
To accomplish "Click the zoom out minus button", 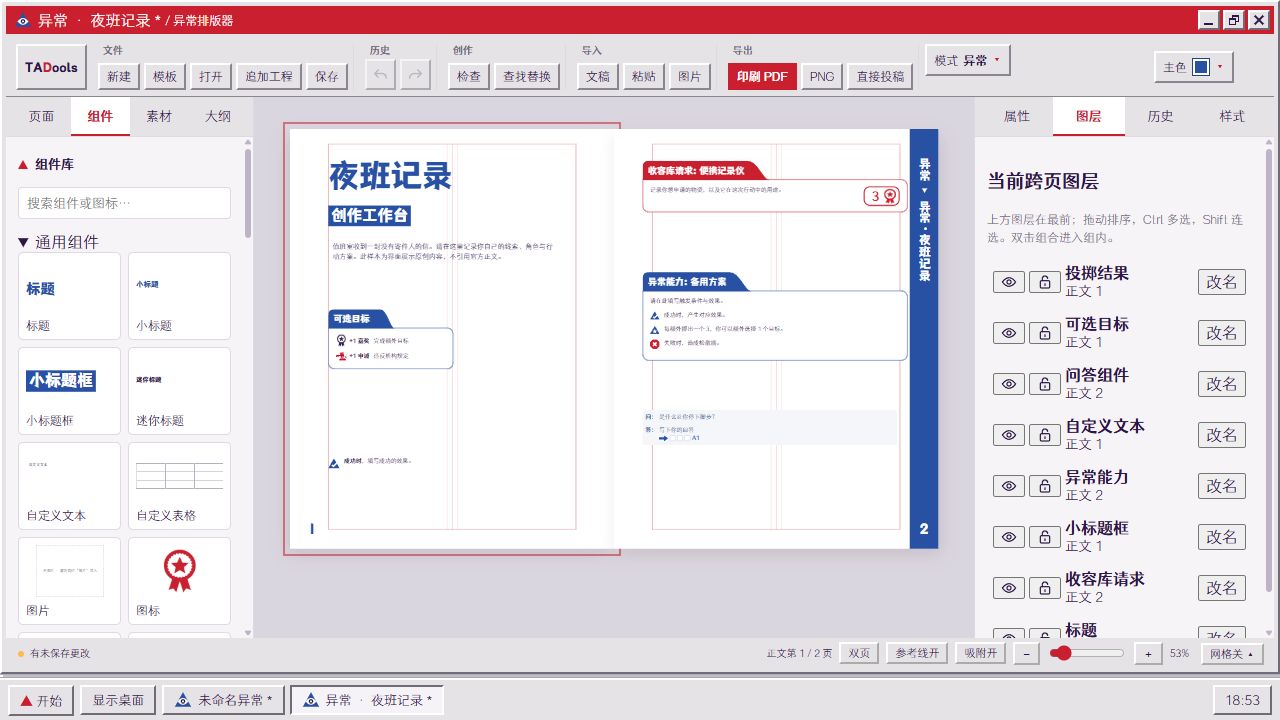I will [x=1026, y=653].
